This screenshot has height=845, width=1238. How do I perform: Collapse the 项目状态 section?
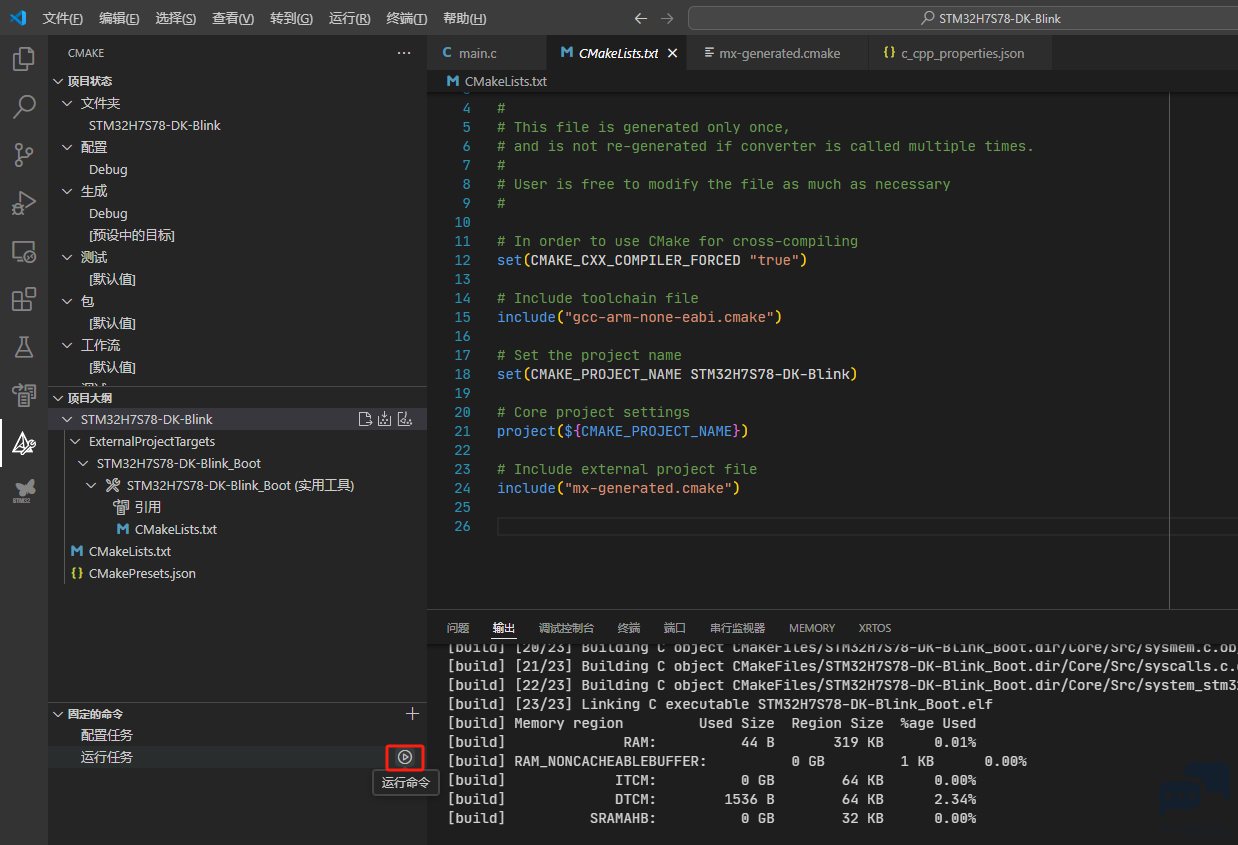(58, 81)
